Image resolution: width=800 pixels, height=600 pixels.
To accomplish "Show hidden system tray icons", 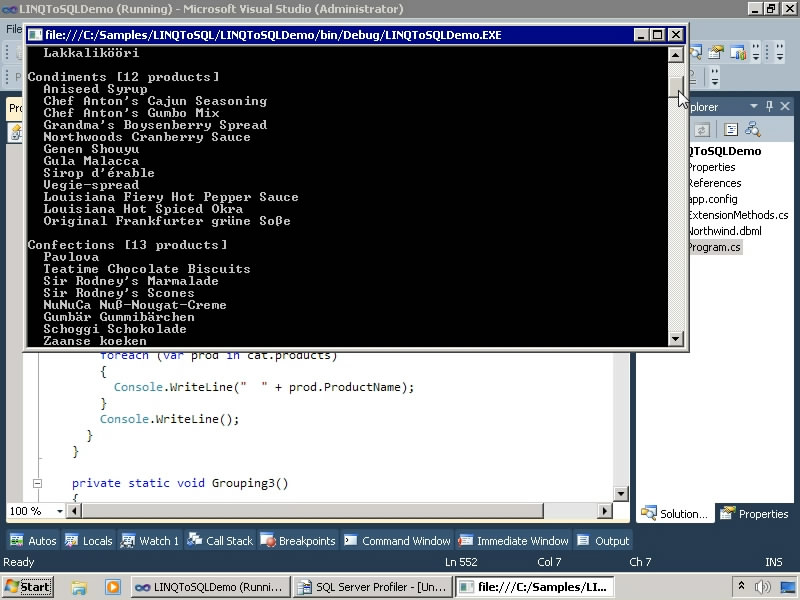I will pos(741,586).
